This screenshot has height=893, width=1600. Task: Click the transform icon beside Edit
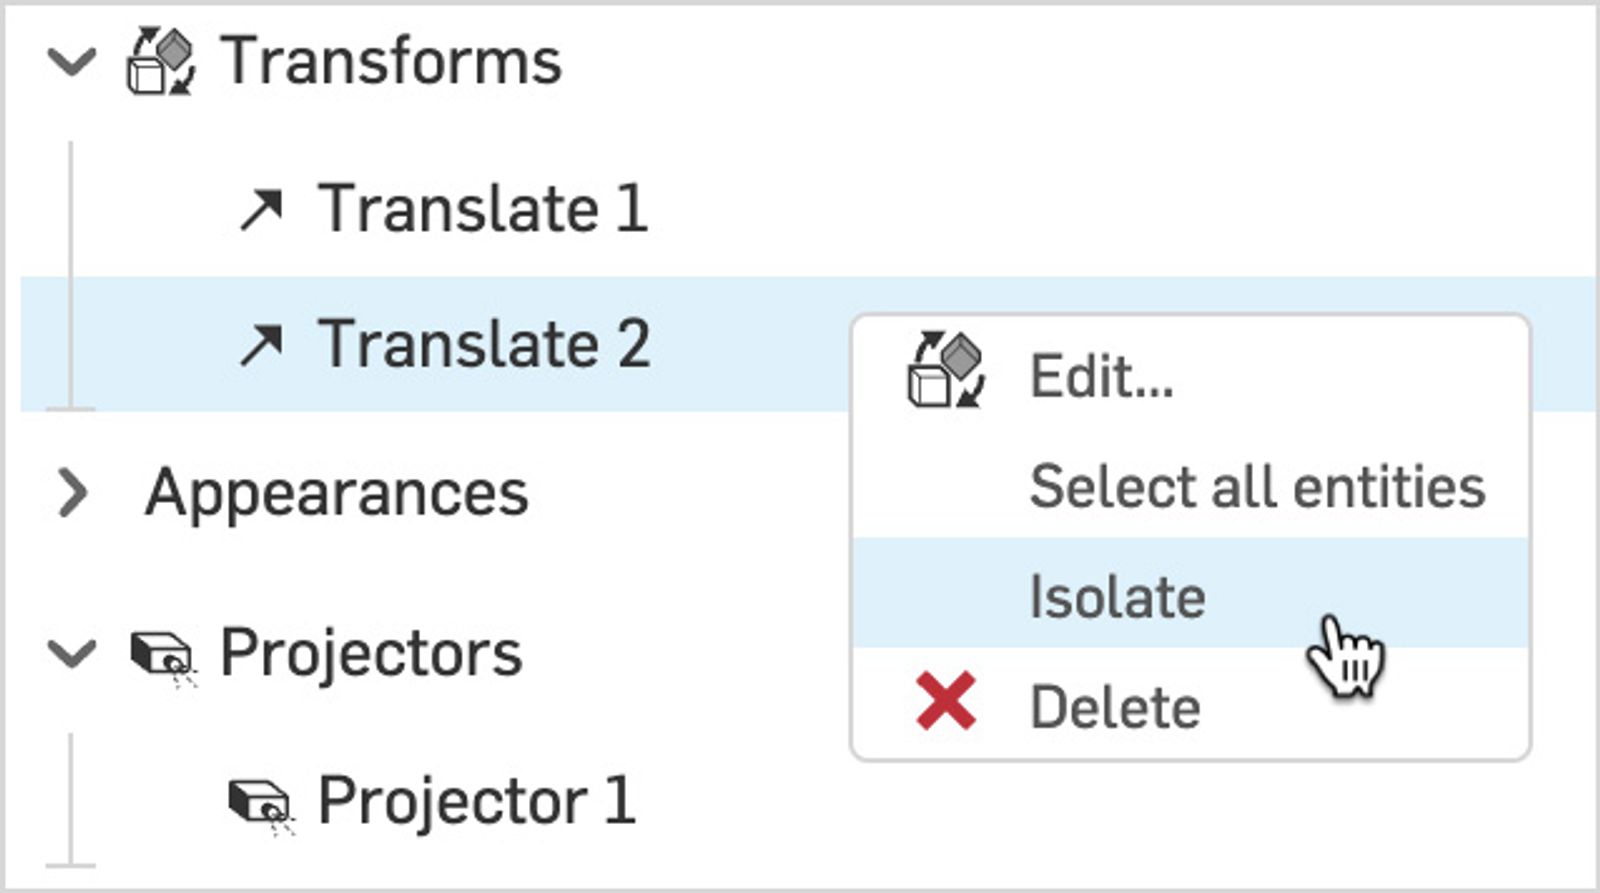946,370
